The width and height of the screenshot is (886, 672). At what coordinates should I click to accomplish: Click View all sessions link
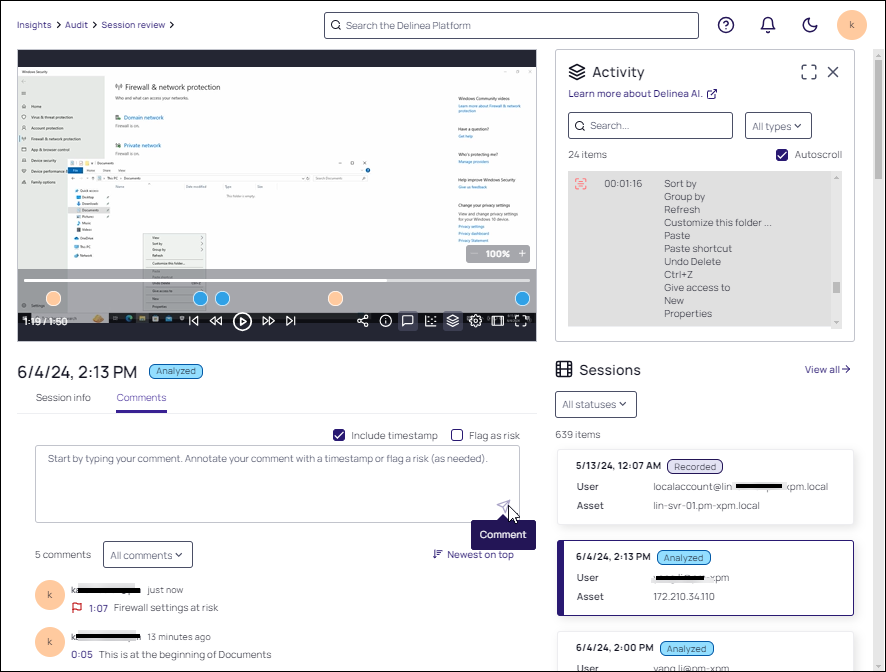click(827, 369)
